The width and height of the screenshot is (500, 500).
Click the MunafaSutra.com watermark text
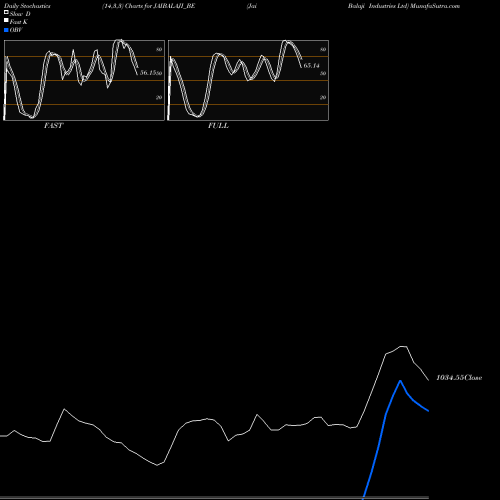coord(435,6)
